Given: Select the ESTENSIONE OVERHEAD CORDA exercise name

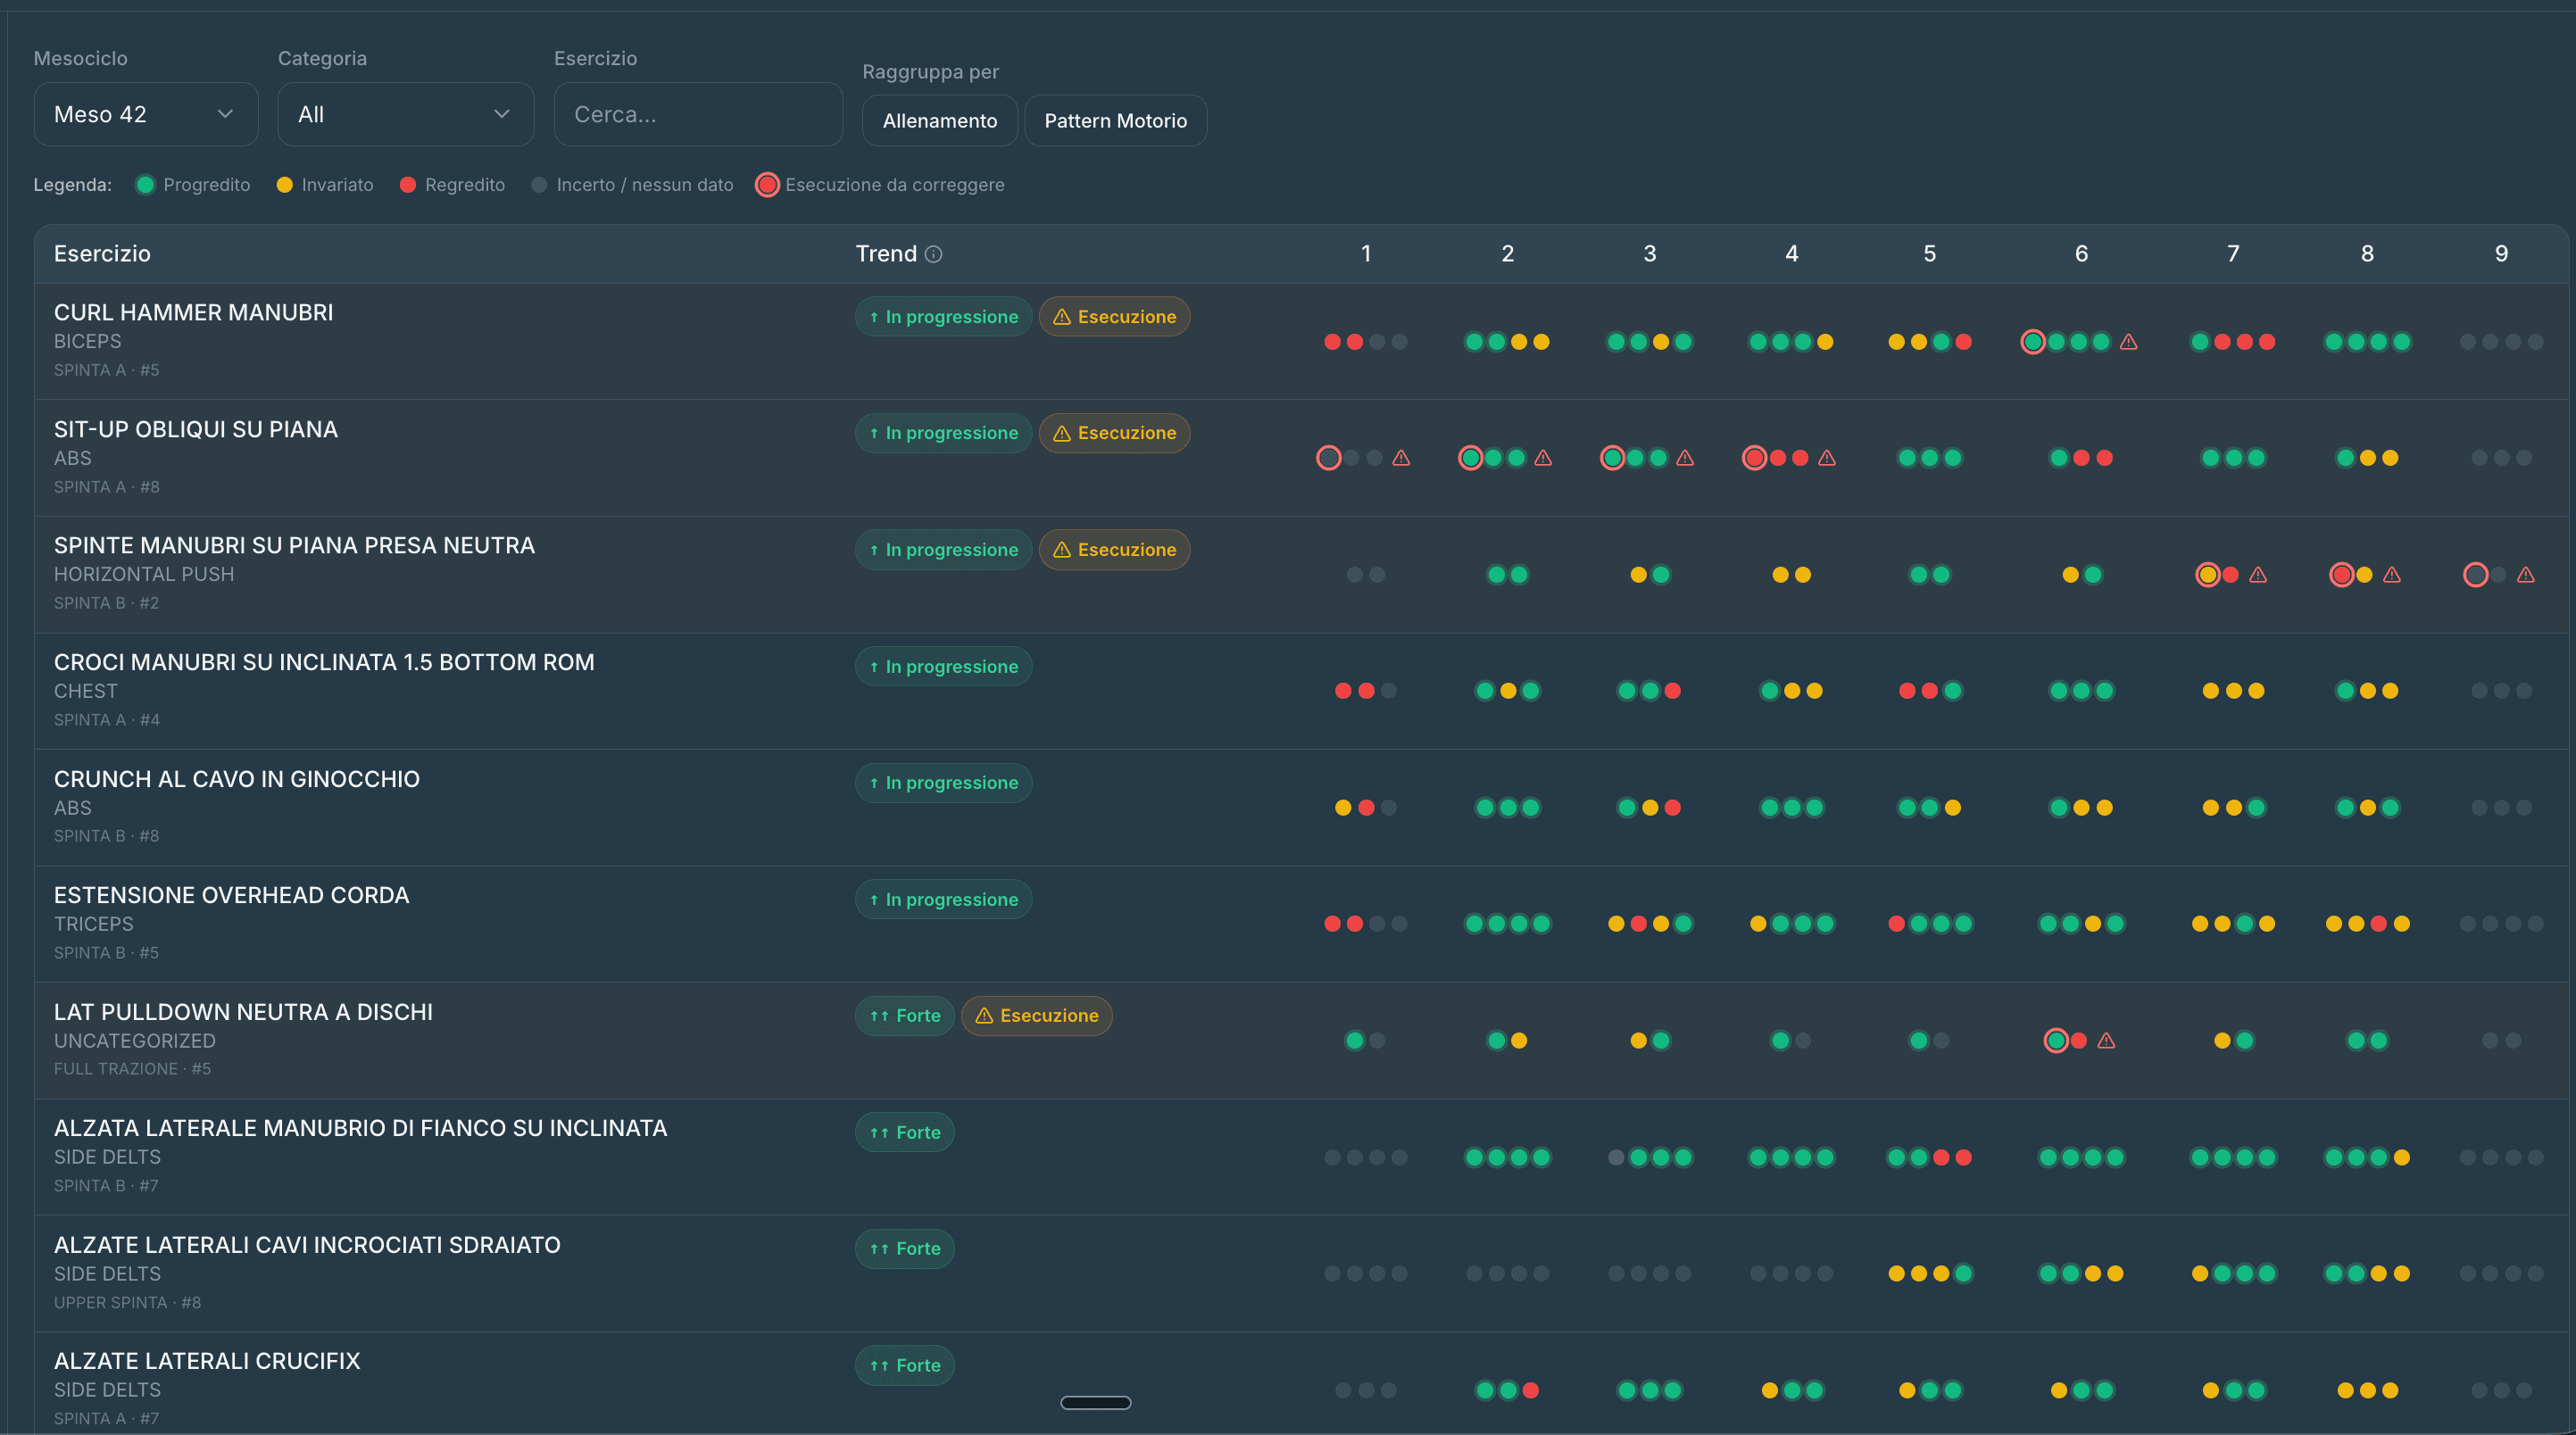Looking at the screenshot, I should (x=232, y=896).
